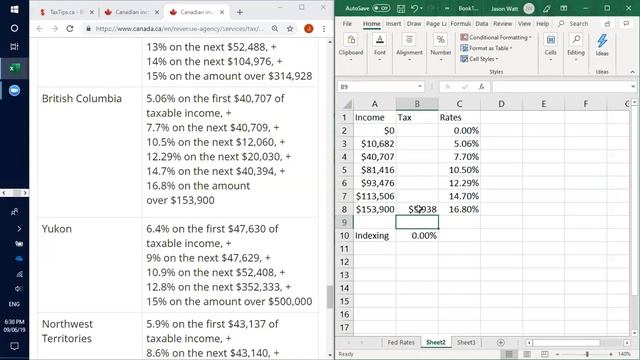
Task: Open a new browser tab
Action: [x=240, y=12]
